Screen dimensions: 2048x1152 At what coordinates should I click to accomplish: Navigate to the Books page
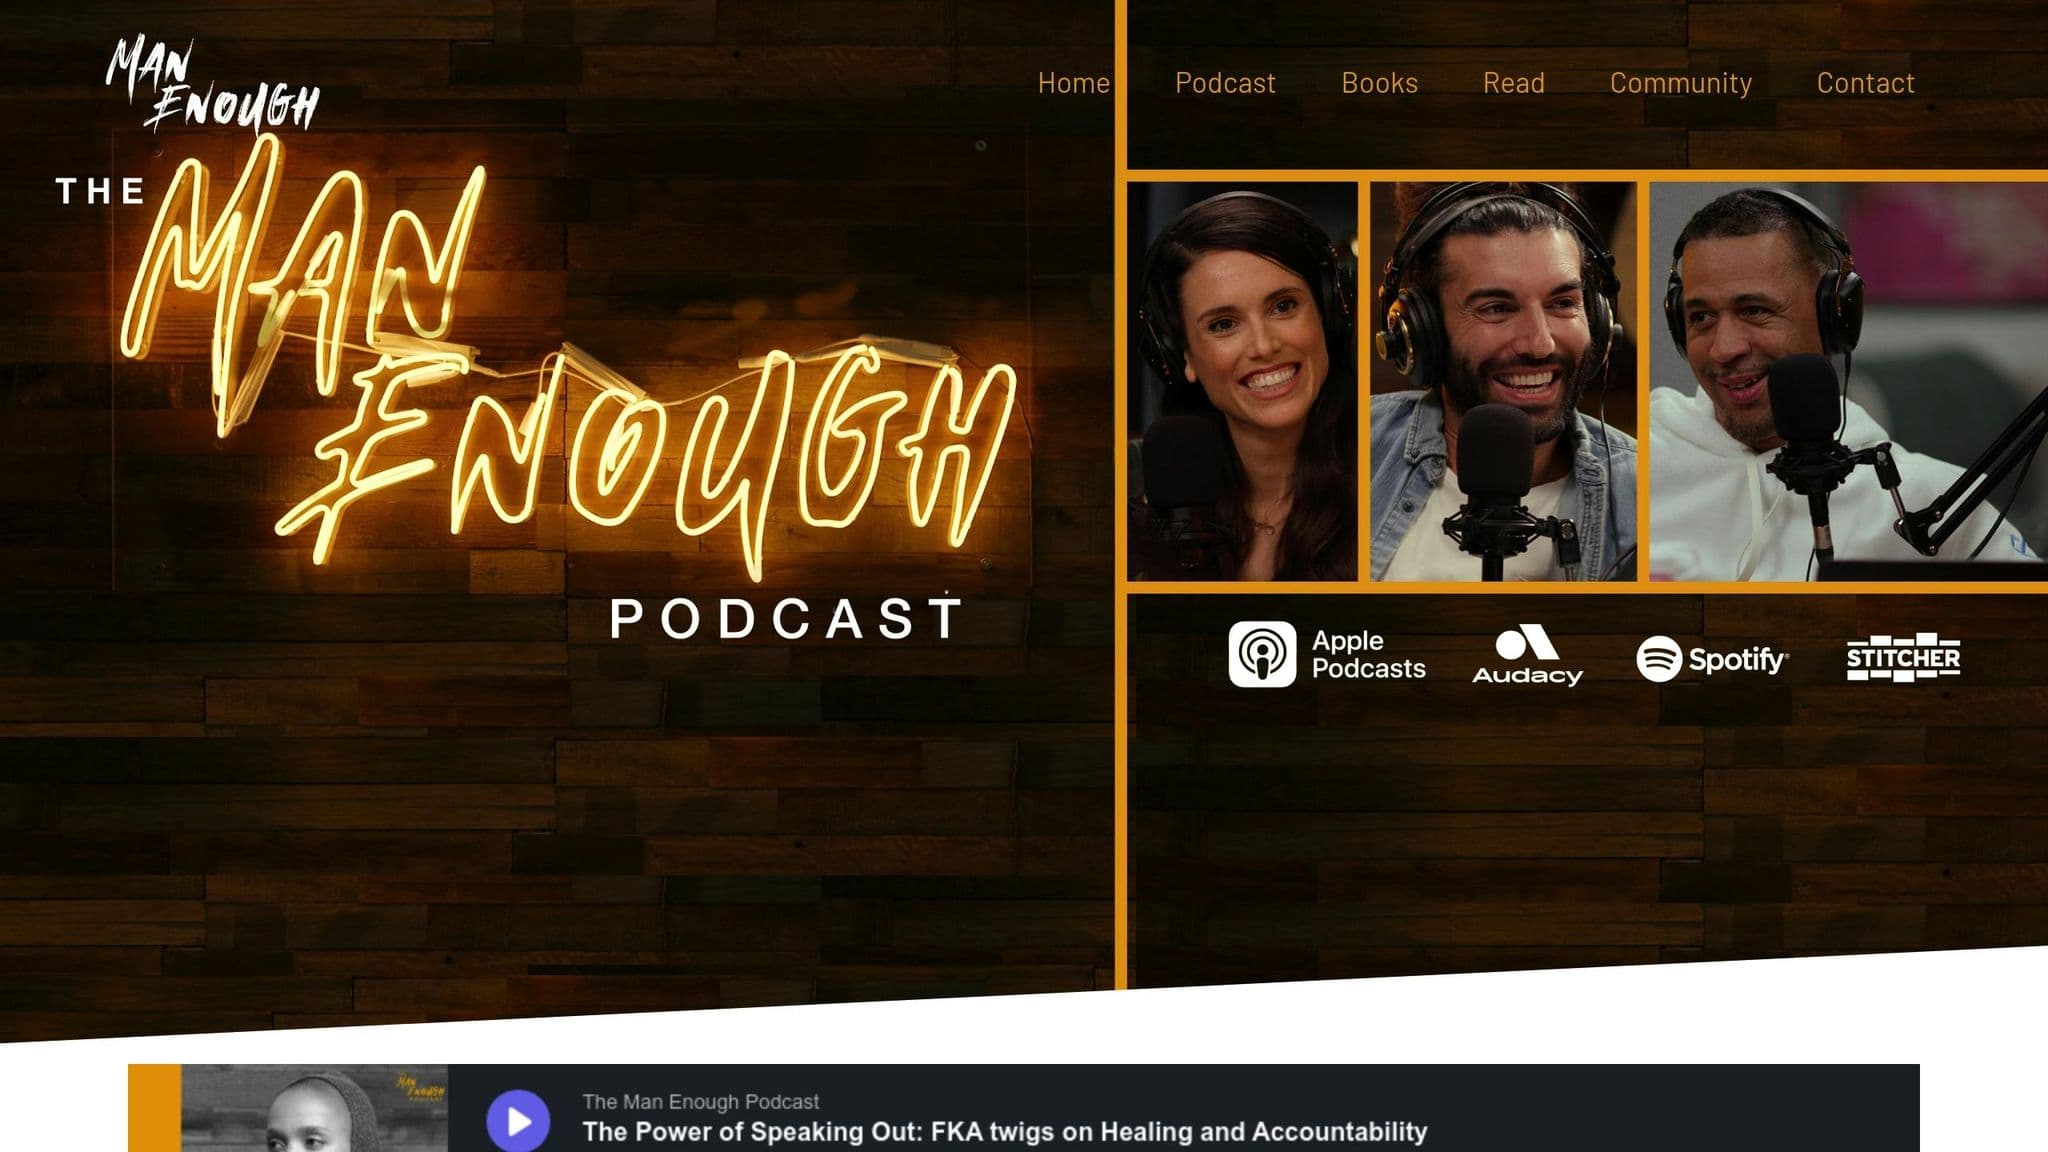(x=1380, y=83)
